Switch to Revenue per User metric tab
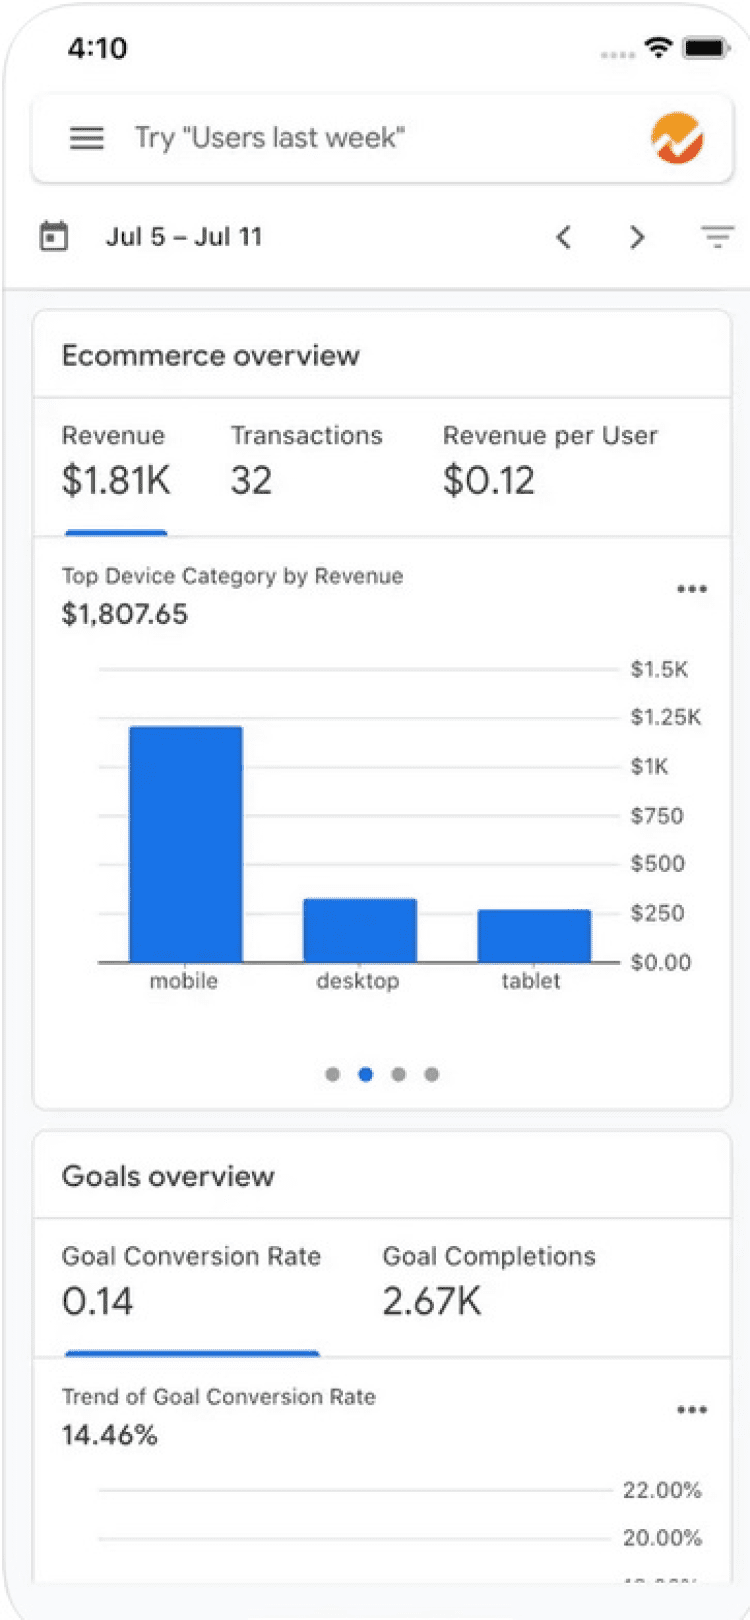 [x=550, y=462]
